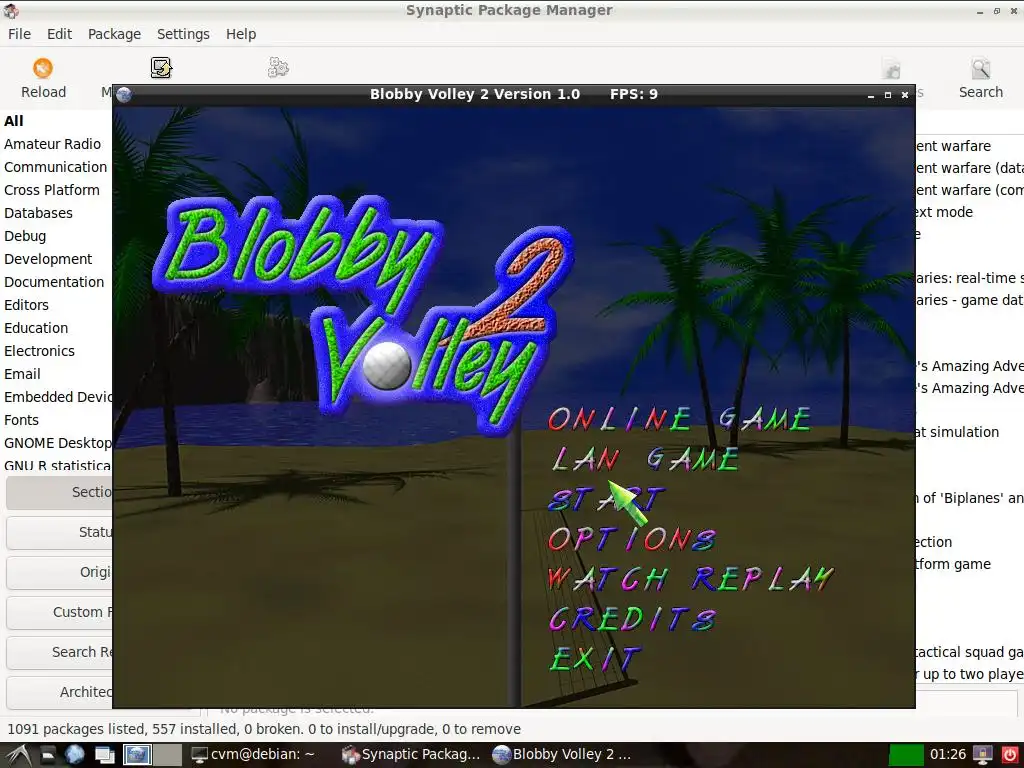Viewport: 1024px width, 768px height.
Task: Switch to Synaptic Package Manager taskbar entry
Action: click(x=411, y=755)
